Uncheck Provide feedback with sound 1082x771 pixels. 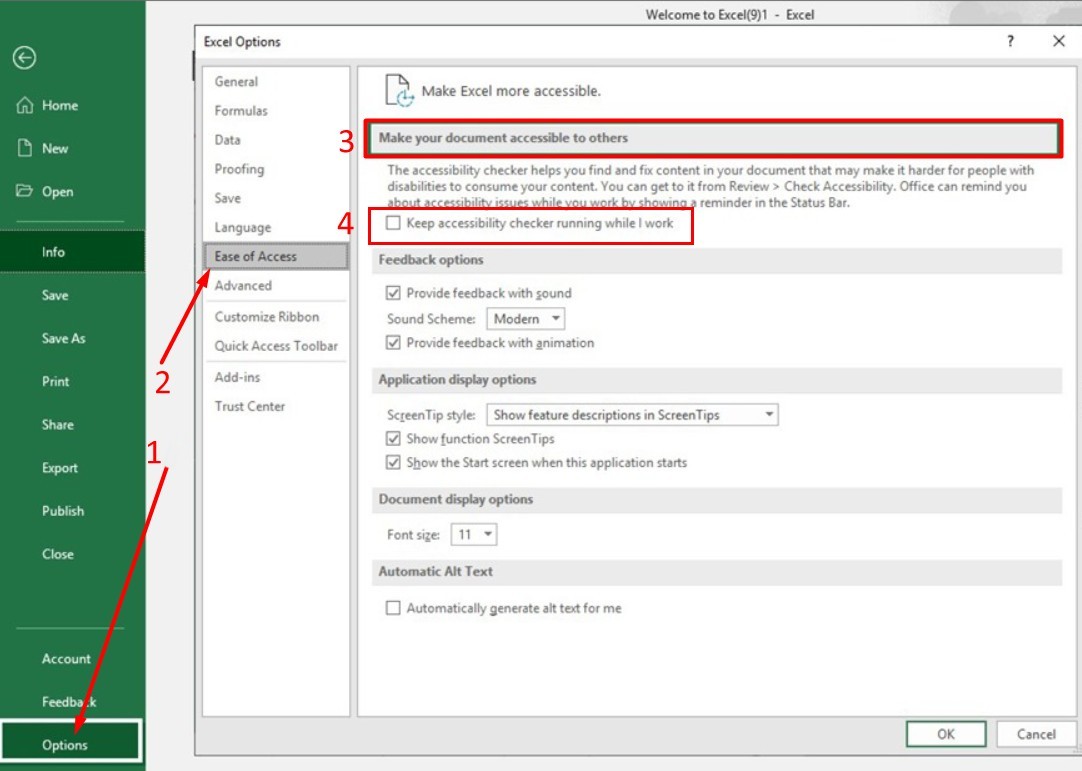[393, 293]
